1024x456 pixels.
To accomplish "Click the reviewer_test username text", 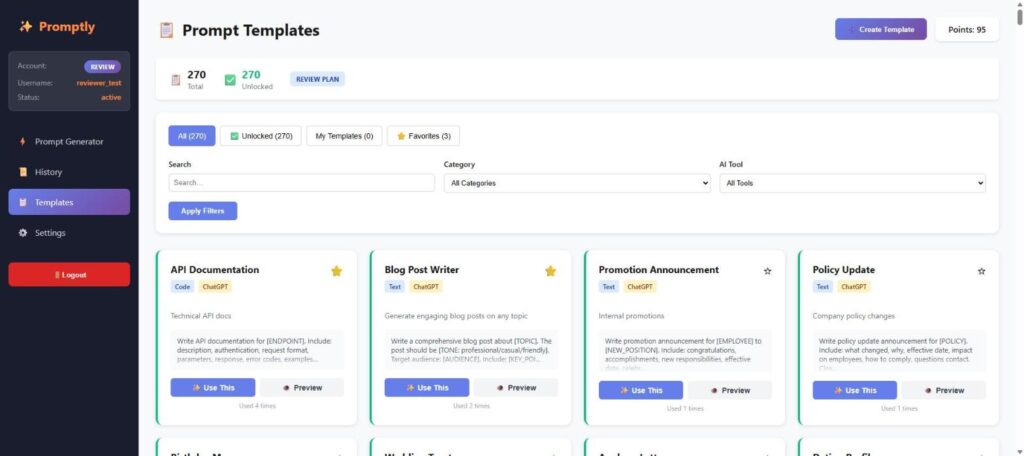I will click(99, 83).
